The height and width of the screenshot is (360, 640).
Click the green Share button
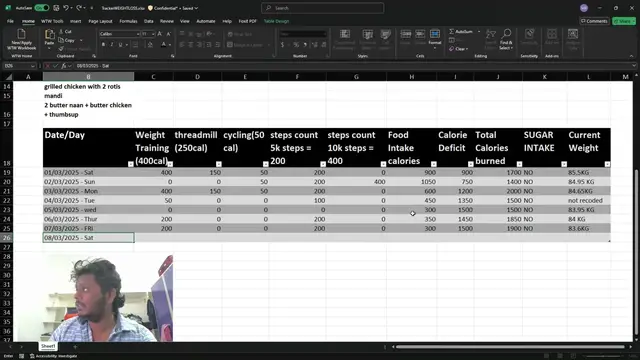point(624,21)
